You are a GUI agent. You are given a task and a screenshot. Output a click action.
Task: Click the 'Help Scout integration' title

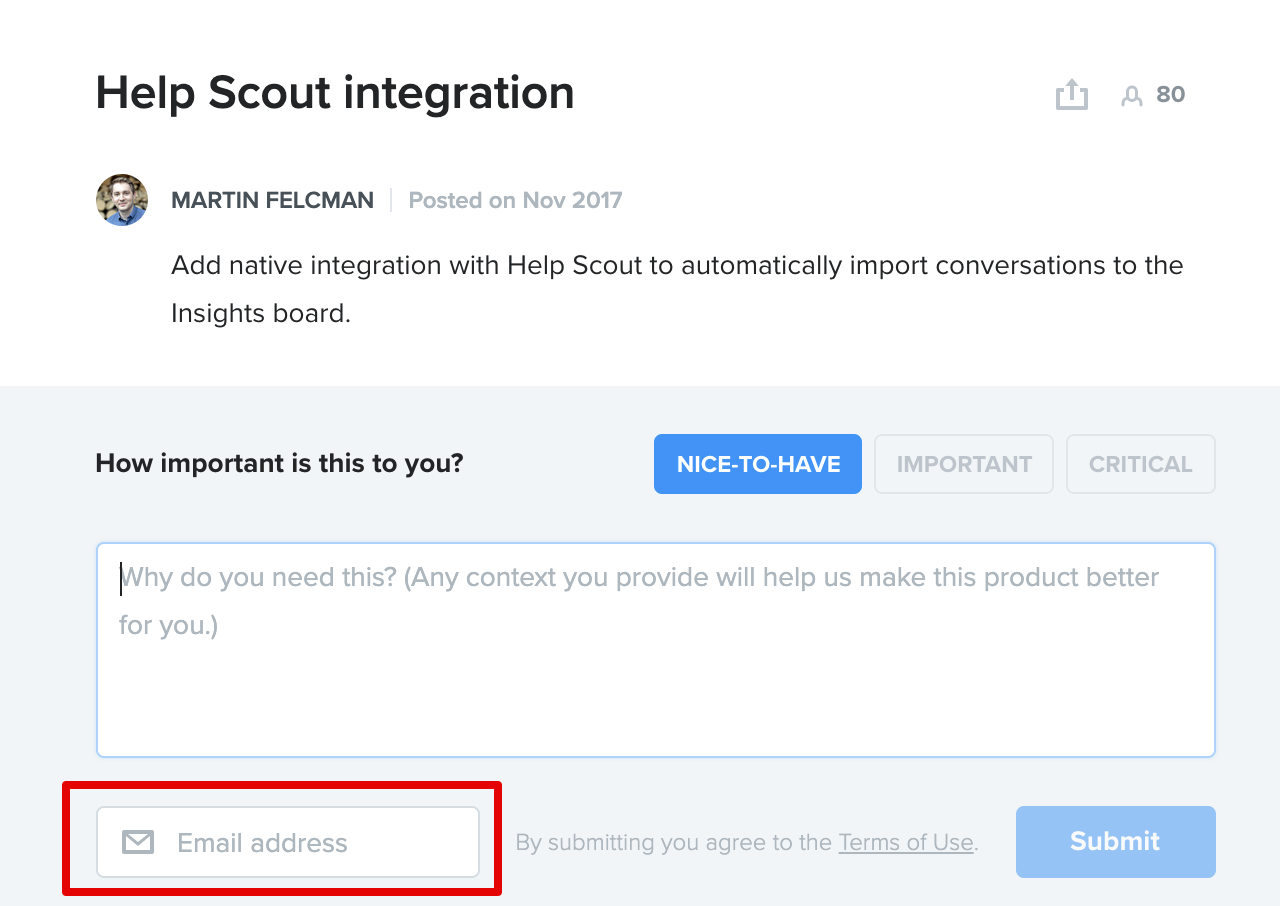335,93
